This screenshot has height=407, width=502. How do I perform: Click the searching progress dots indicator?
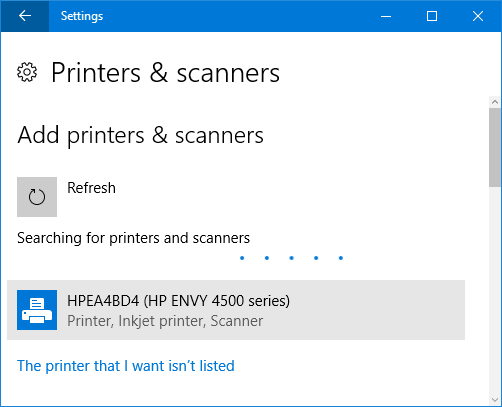tap(291, 258)
